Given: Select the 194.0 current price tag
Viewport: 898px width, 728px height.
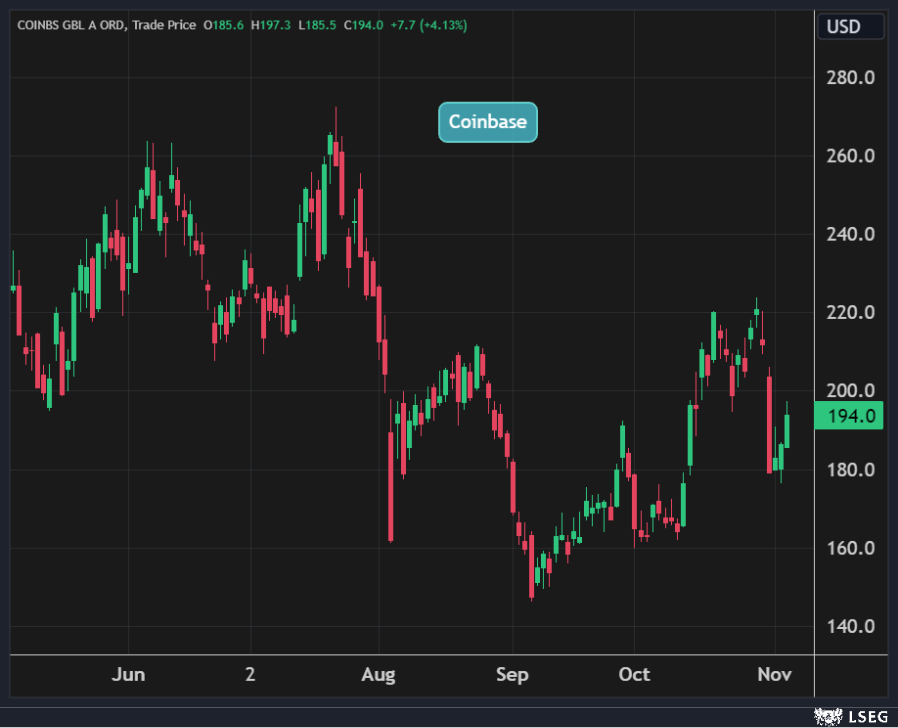Looking at the screenshot, I should tap(849, 416).
